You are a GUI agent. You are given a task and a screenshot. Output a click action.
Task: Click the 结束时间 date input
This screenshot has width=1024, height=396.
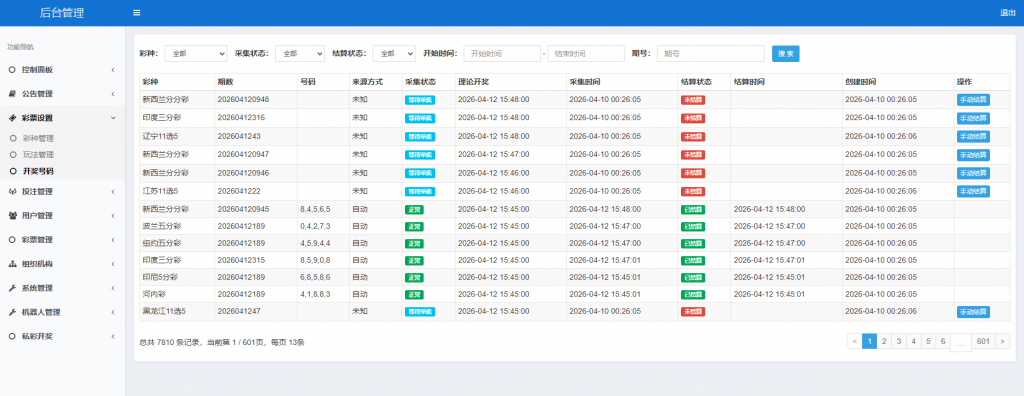tap(586, 54)
